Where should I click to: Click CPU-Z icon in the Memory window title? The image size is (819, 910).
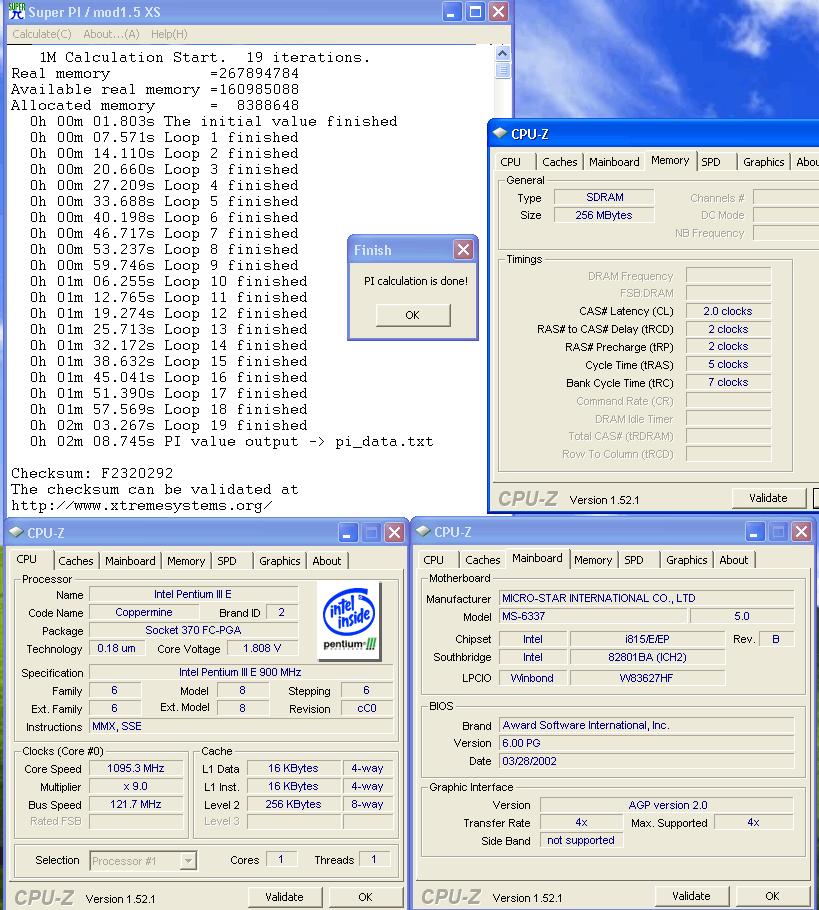click(498, 134)
